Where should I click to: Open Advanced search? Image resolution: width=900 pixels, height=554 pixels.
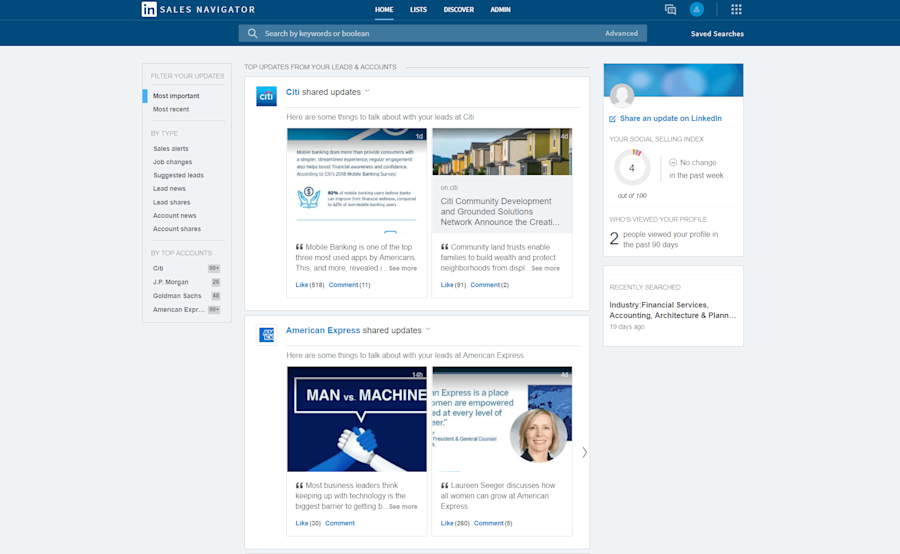click(621, 33)
